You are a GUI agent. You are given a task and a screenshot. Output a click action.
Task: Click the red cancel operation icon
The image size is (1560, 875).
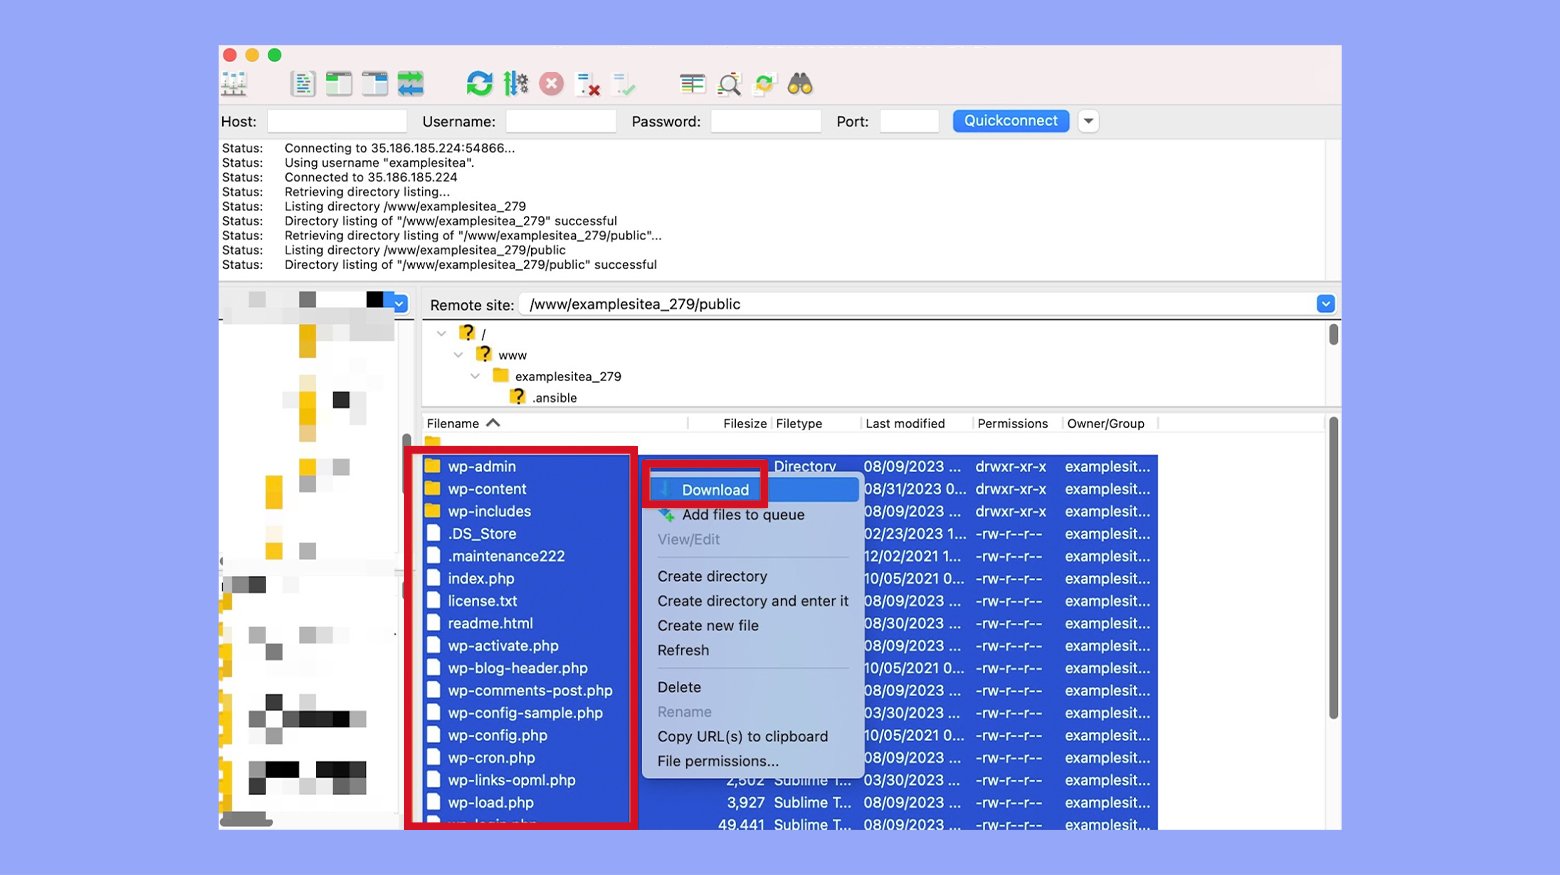[551, 84]
